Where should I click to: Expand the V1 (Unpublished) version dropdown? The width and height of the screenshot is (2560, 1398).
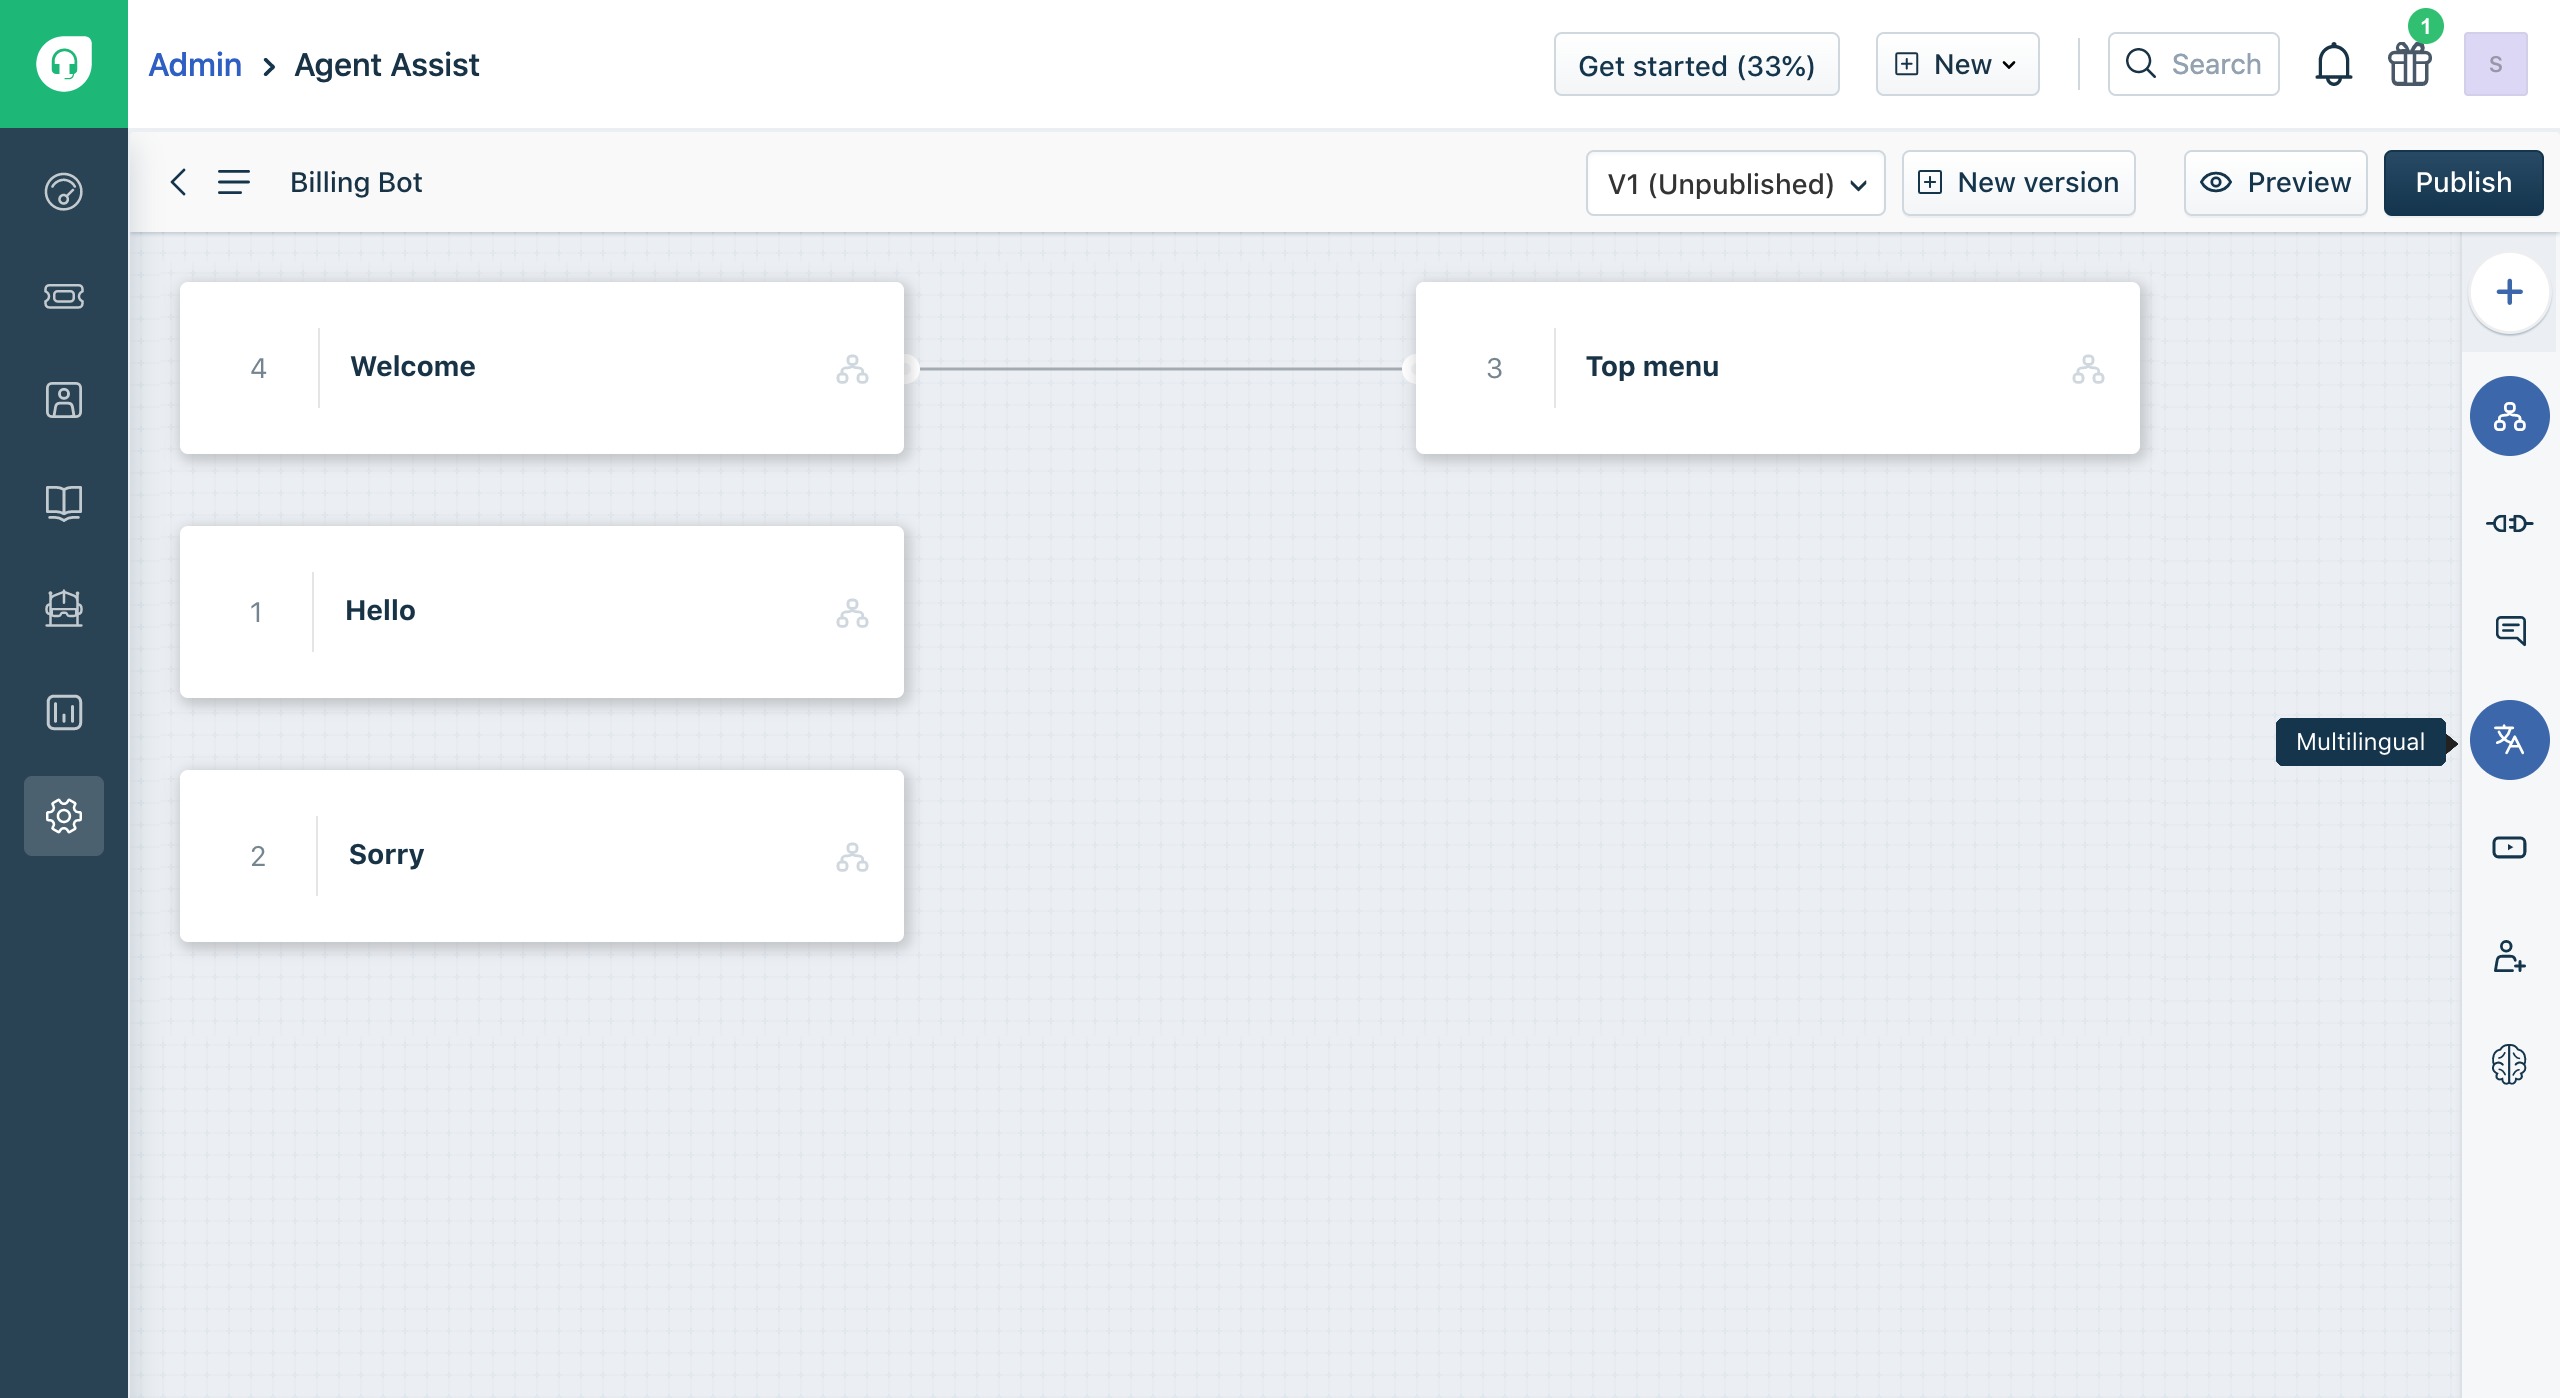click(1735, 183)
